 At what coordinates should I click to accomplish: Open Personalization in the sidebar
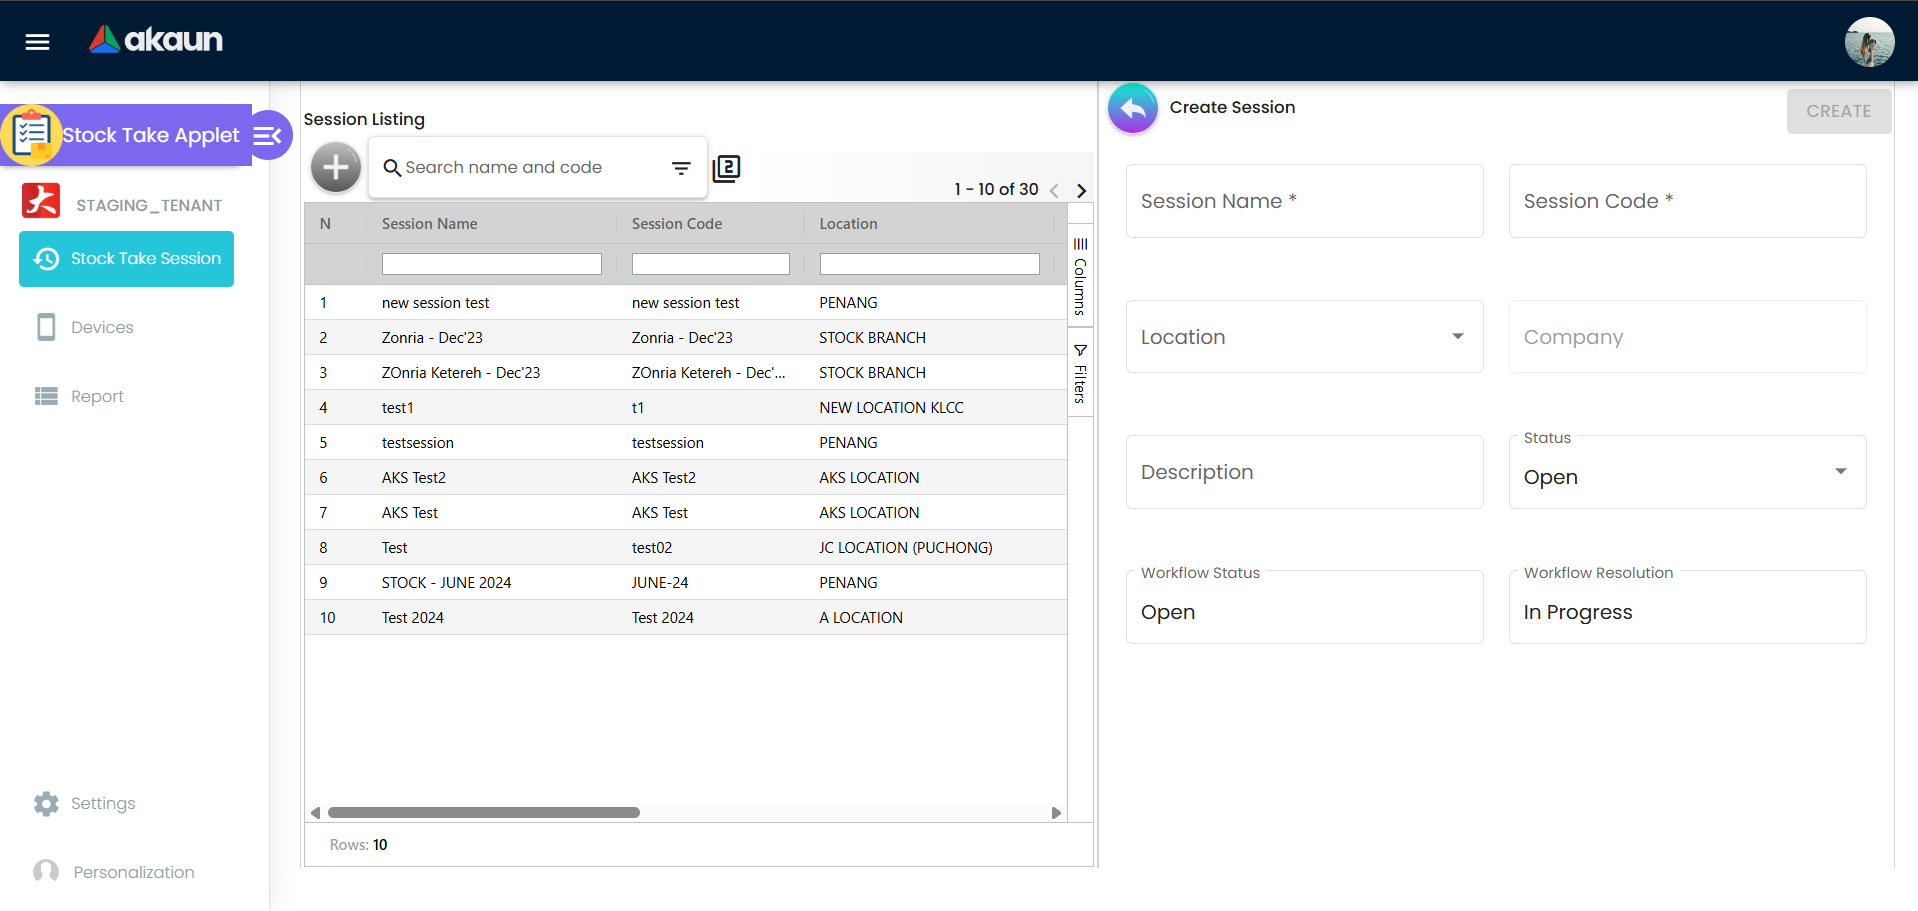point(133,871)
